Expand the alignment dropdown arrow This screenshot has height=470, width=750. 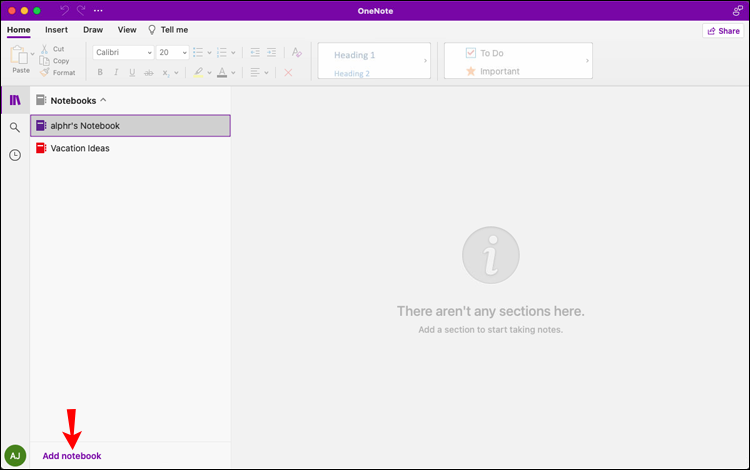pyautogui.click(x=266, y=73)
